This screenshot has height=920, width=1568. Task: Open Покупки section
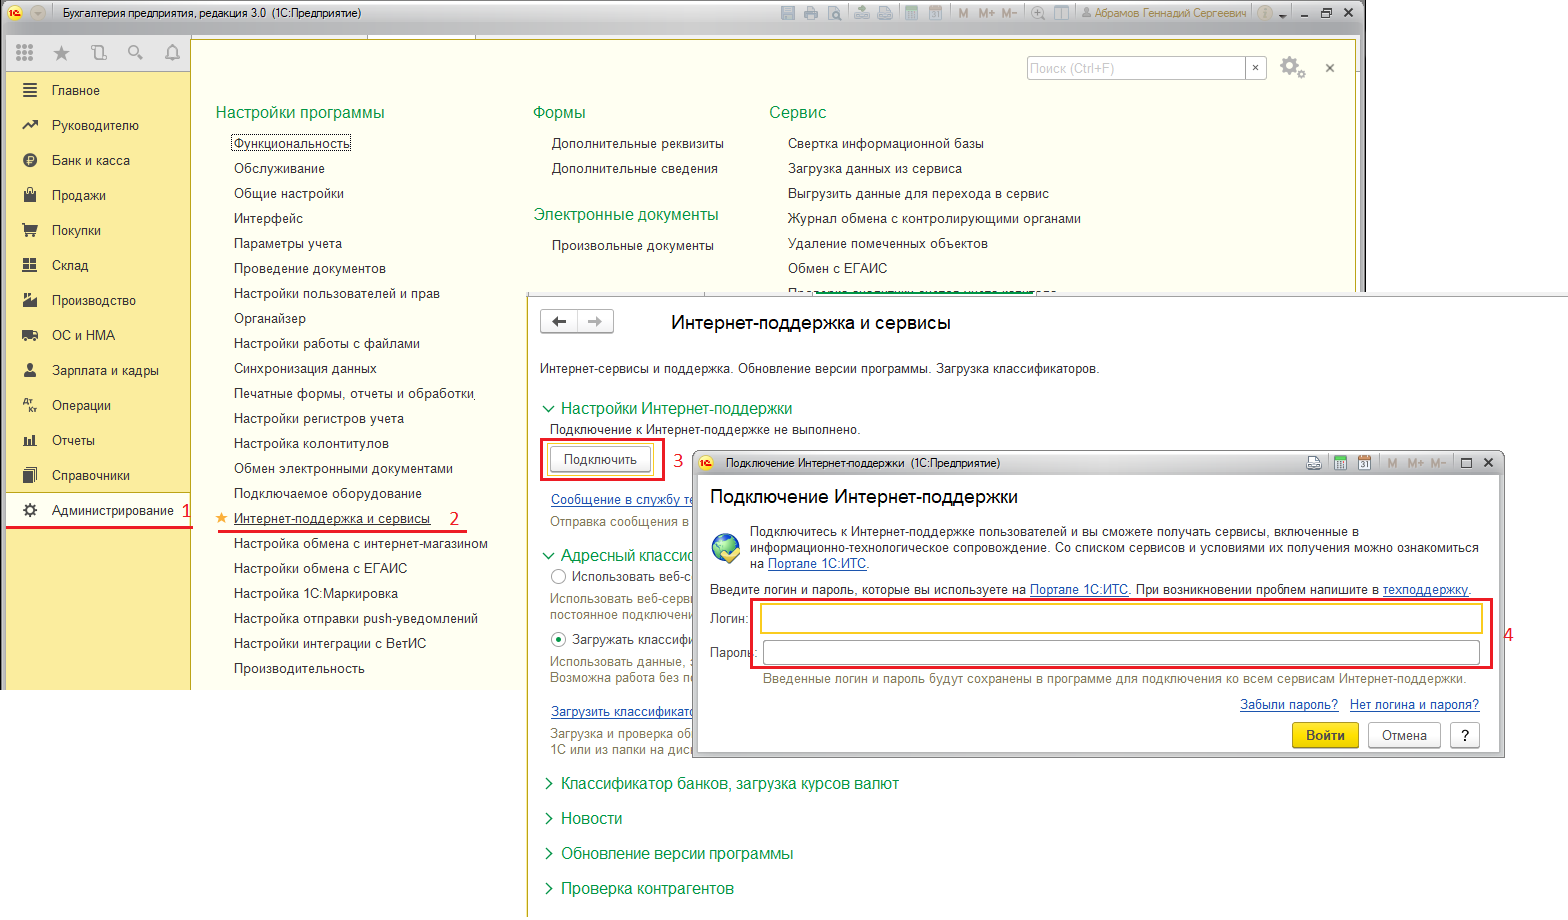[97, 230]
